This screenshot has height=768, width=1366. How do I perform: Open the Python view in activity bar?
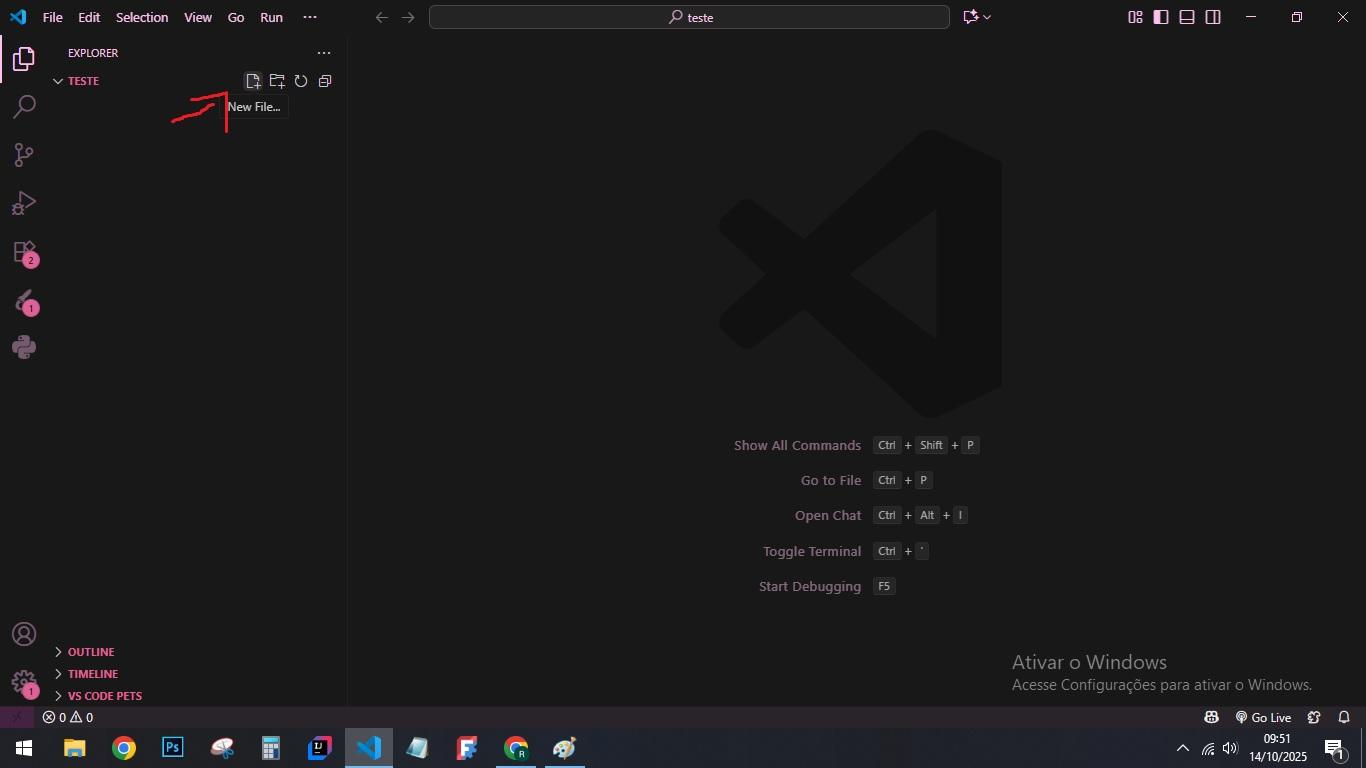pyautogui.click(x=24, y=347)
